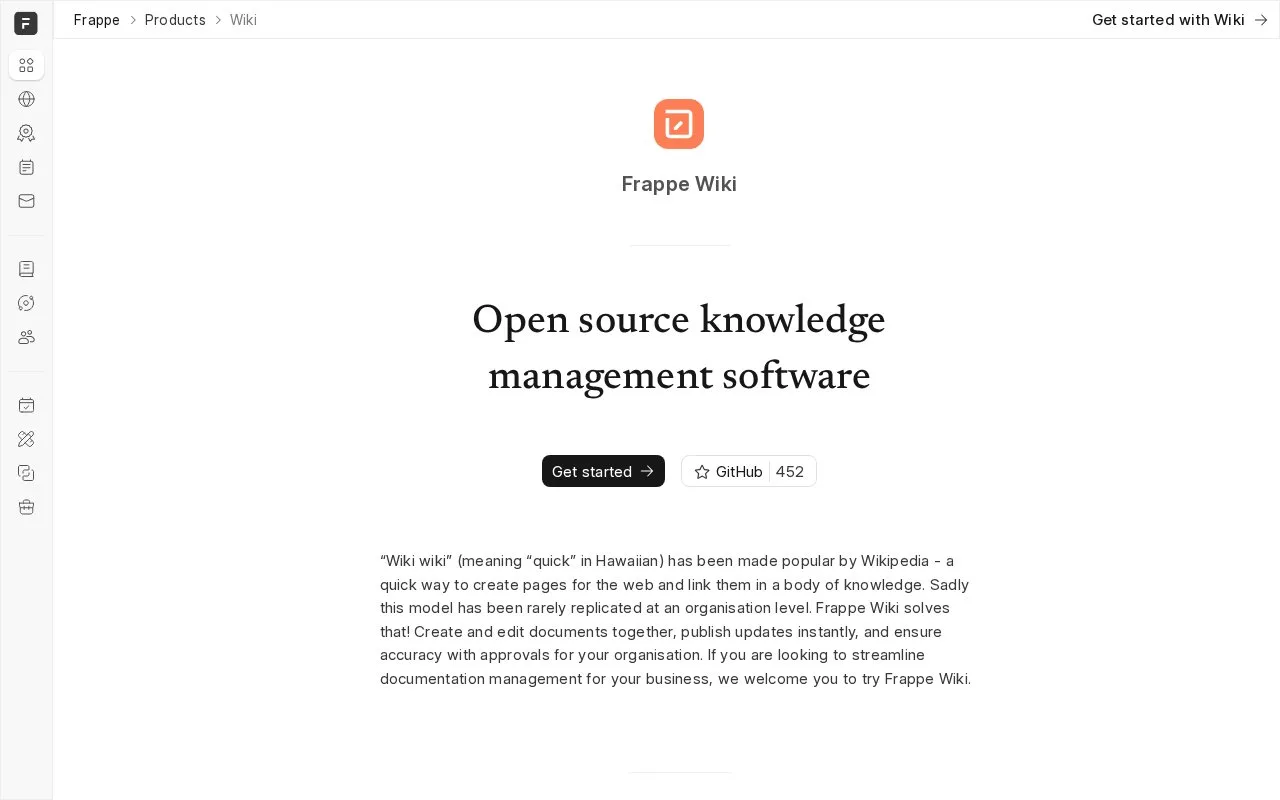The height and width of the screenshot is (800, 1280).
Task: Open the Frappe logo in the sidebar
Action: pos(26,23)
